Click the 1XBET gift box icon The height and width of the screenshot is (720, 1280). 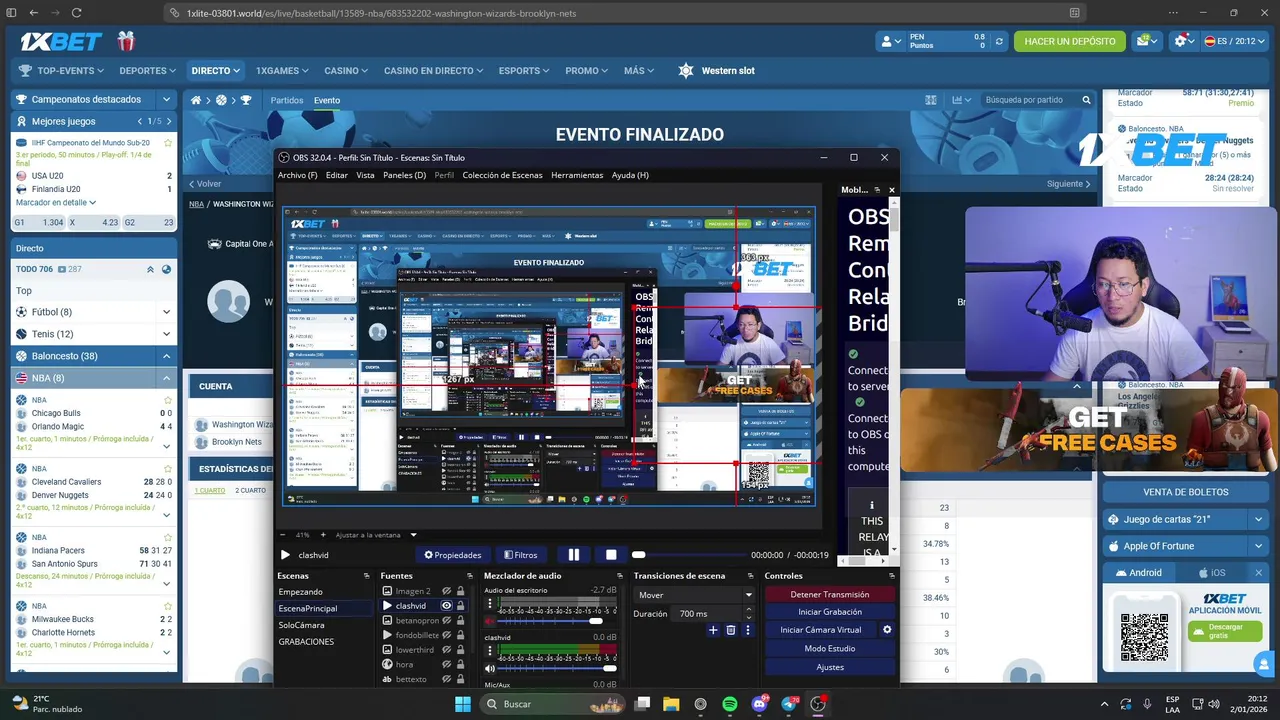click(125, 41)
